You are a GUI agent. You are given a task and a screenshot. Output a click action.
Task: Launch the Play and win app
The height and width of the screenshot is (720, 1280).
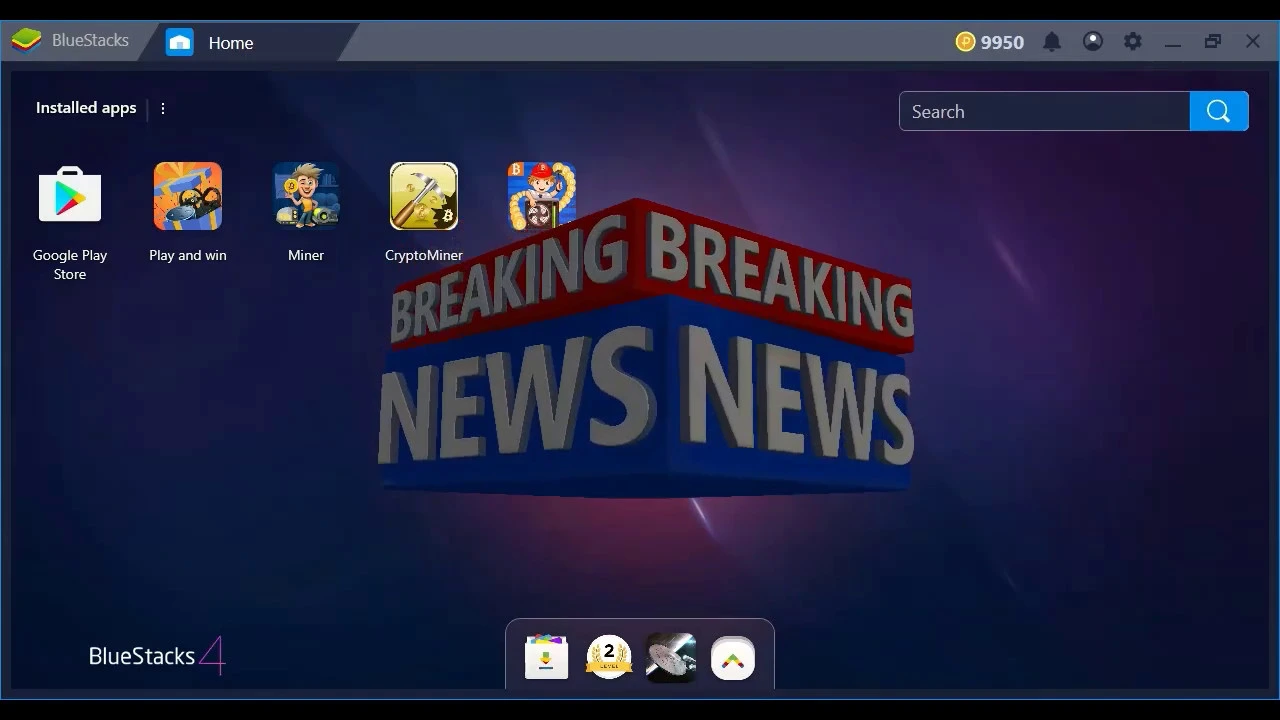[x=188, y=196]
